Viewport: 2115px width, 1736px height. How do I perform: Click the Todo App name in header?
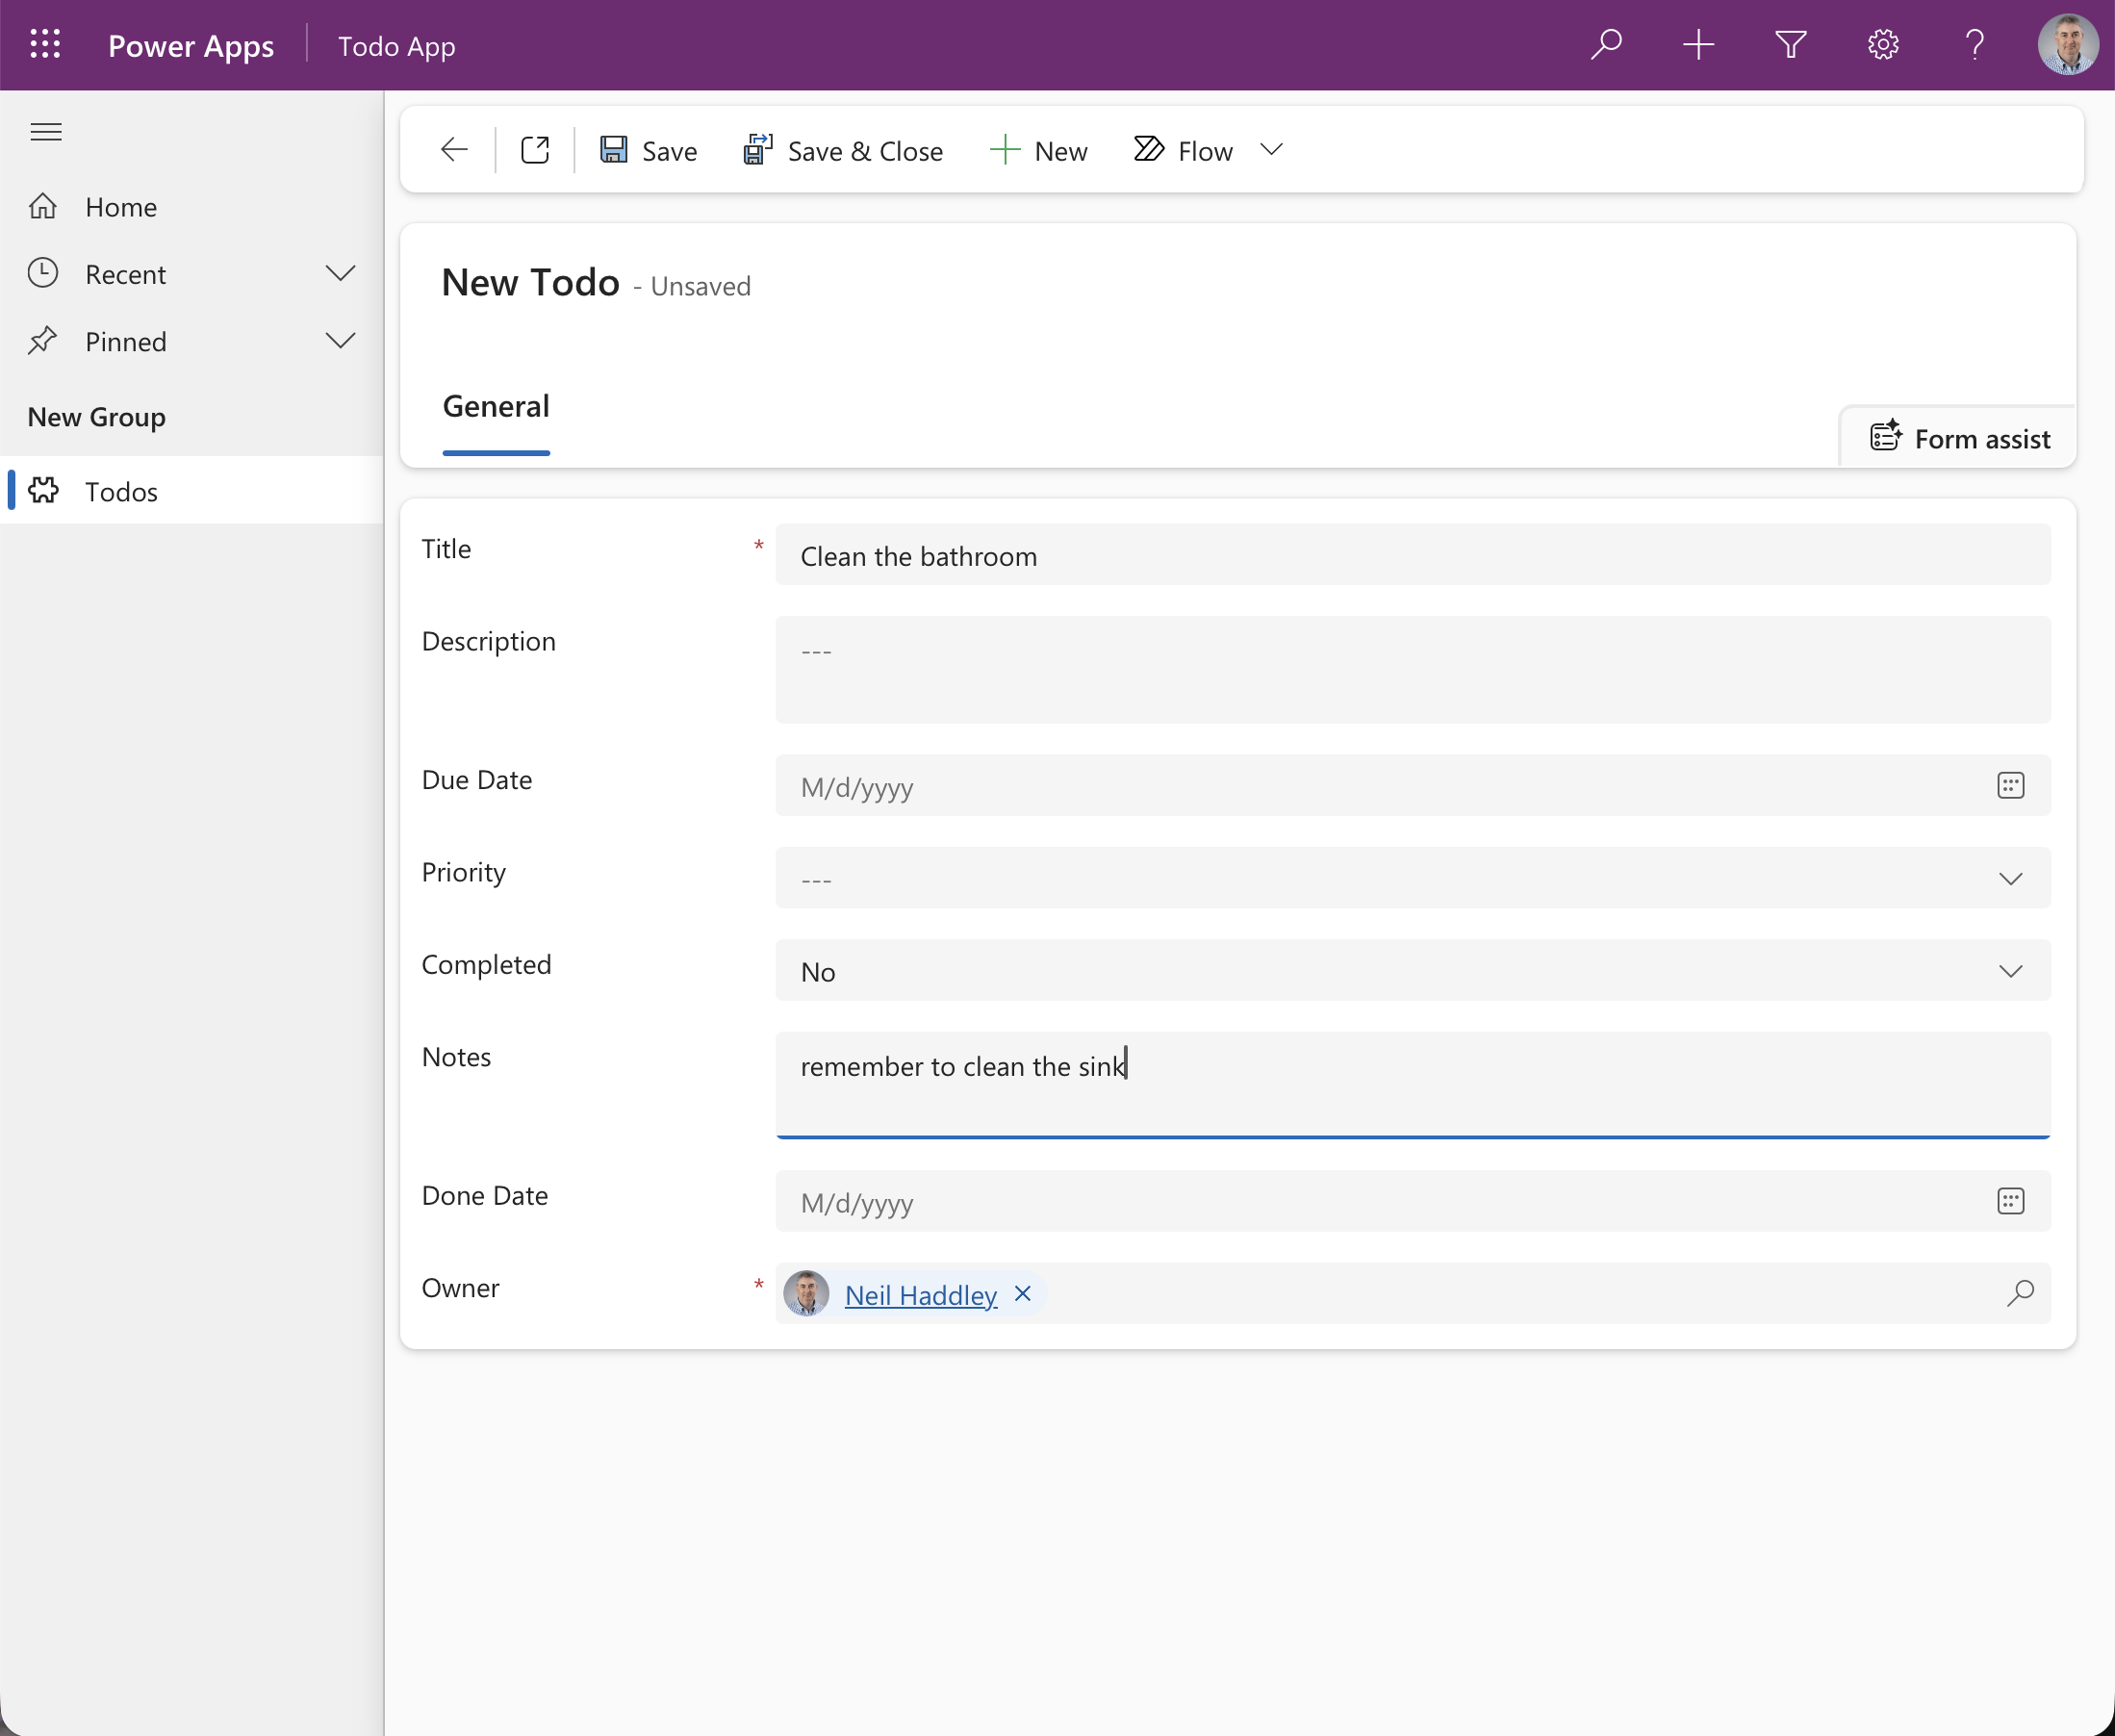click(x=396, y=46)
